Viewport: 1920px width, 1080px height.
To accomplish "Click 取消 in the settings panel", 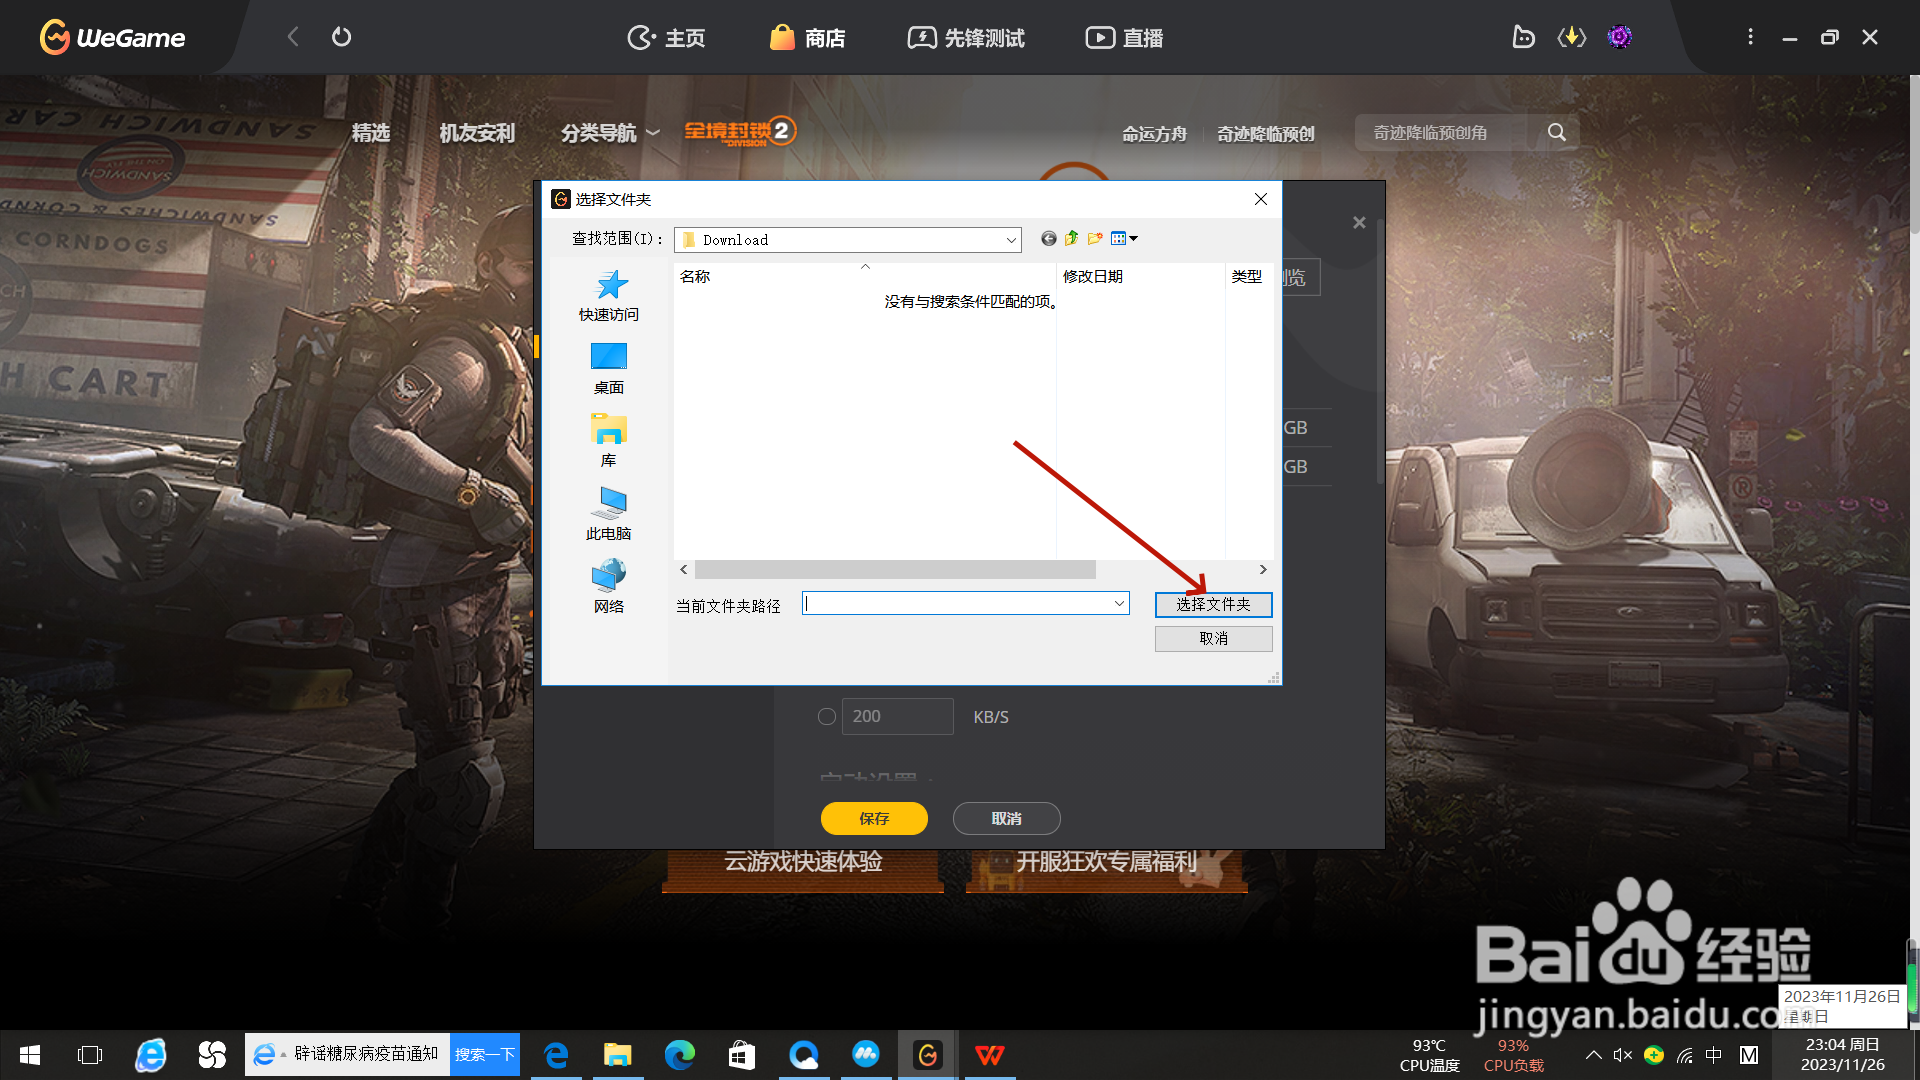I will coord(1006,818).
